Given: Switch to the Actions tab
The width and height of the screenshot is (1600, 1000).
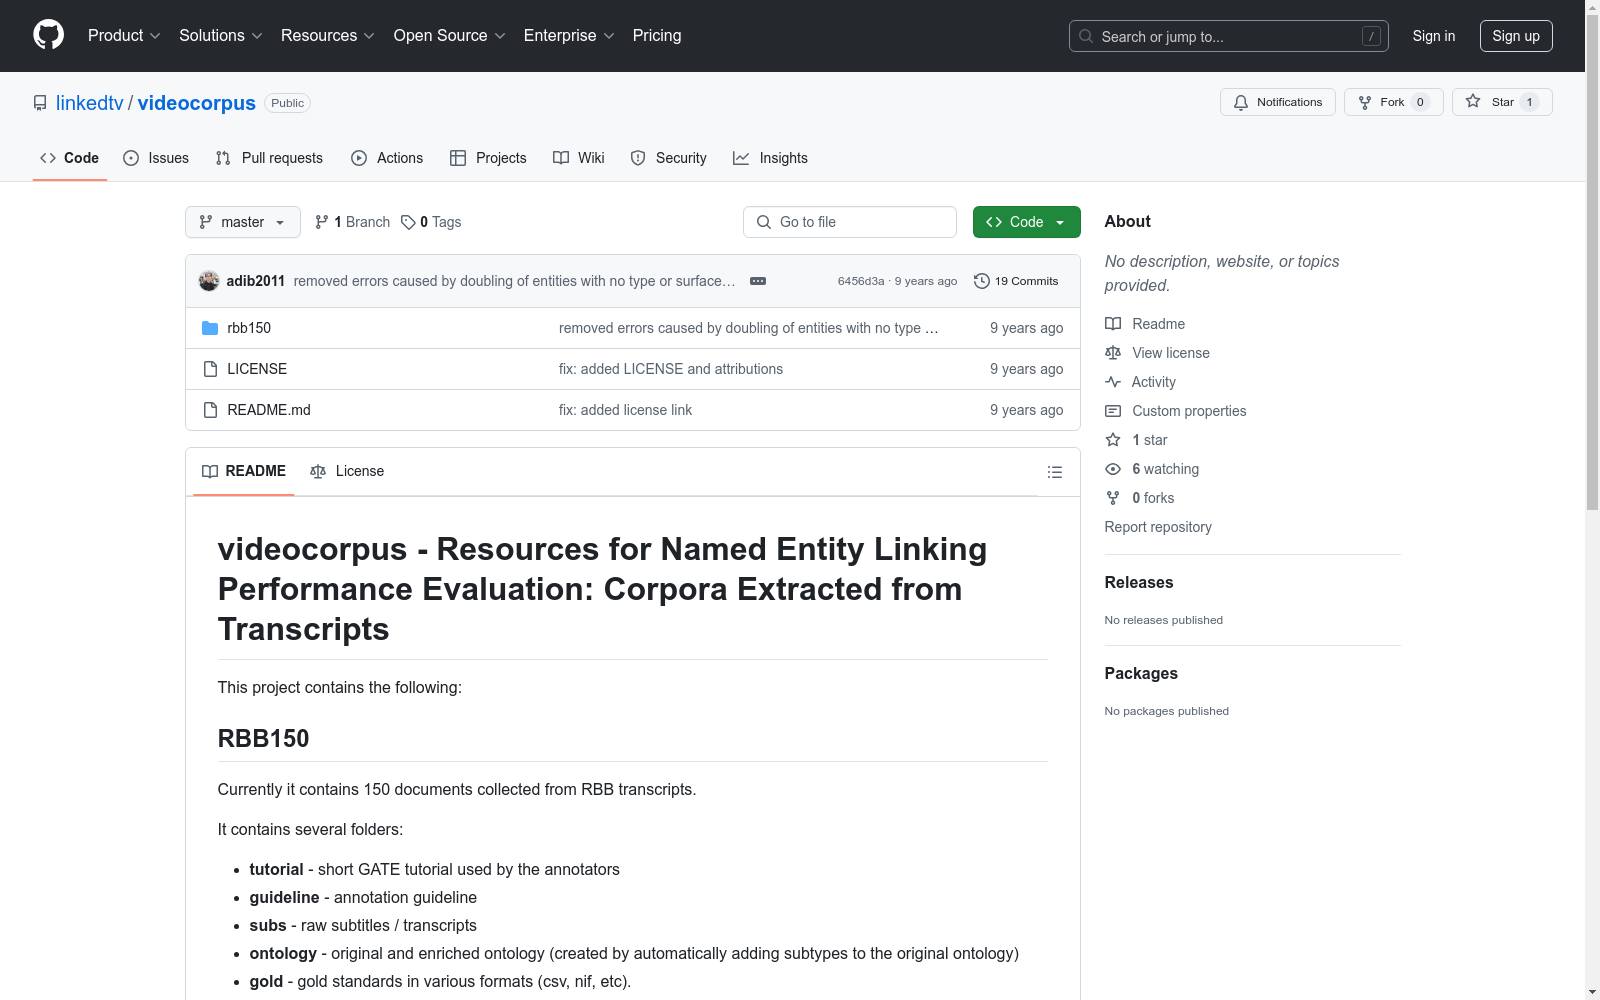Looking at the screenshot, I should click(387, 158).
